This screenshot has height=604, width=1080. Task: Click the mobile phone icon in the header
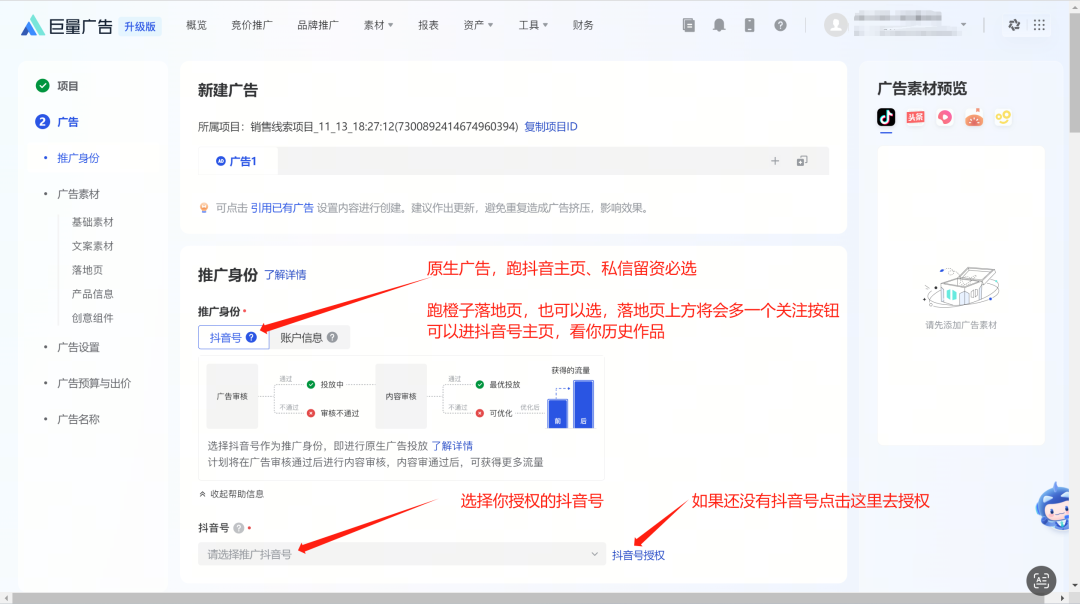point(750,26)
